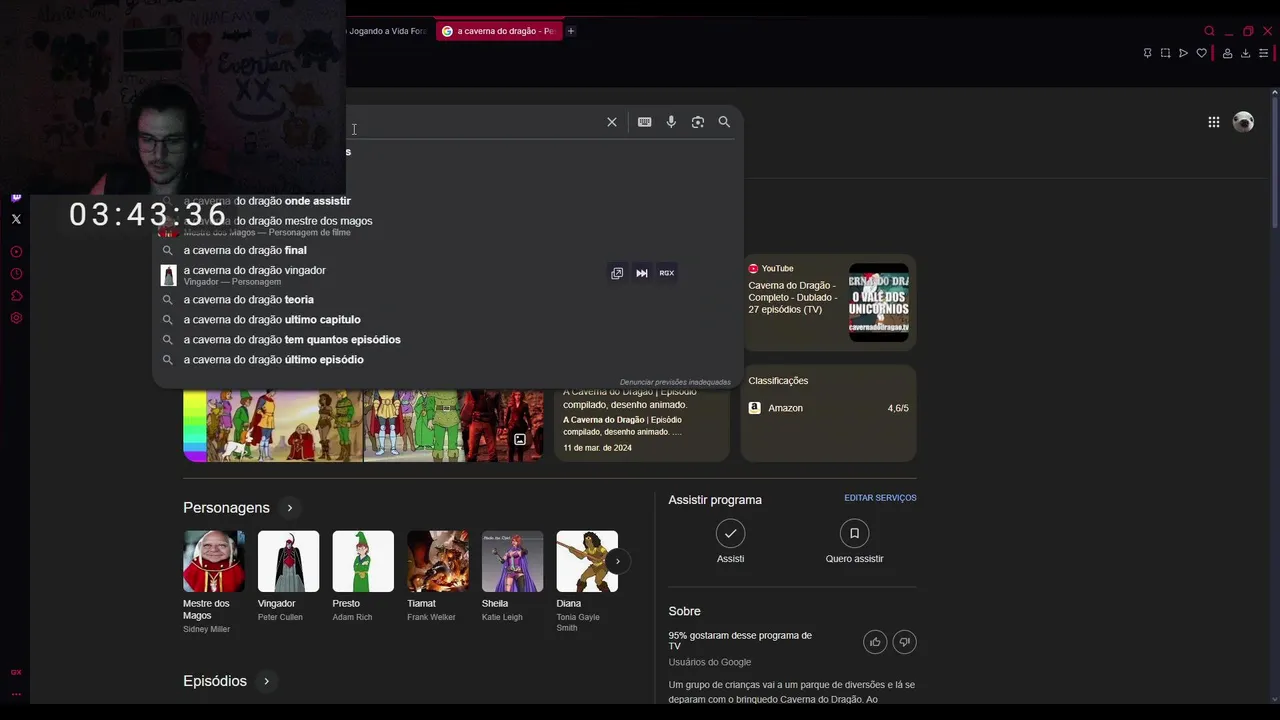Open the tab search magnifier in title bar

click(1209, 31)
